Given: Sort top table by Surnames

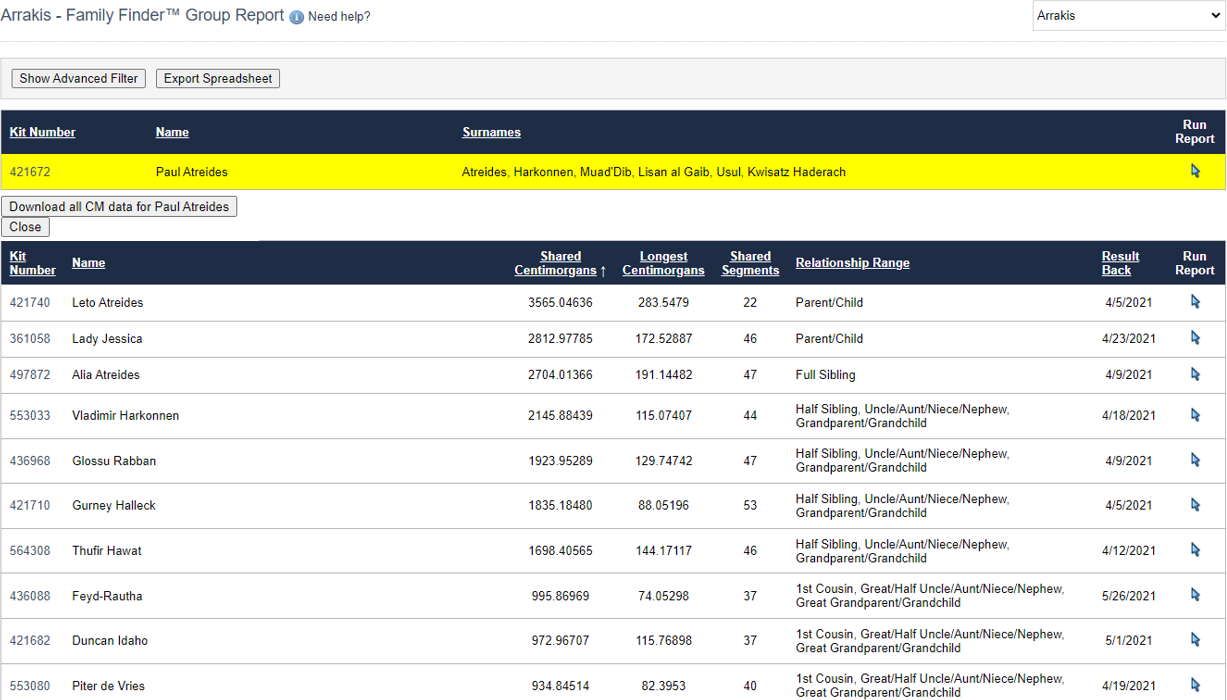Looking at the screenshot, I should (491, 132).
